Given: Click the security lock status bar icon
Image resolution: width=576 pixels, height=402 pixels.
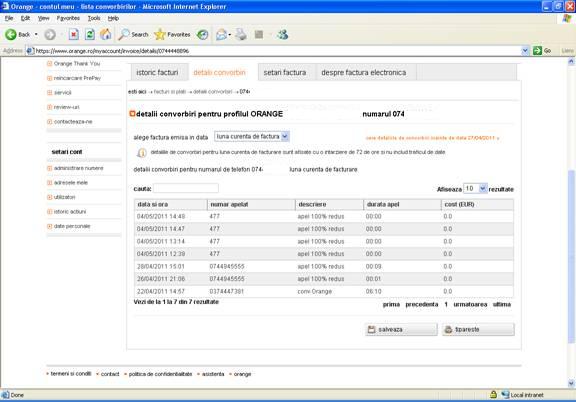Looking at the screenshot, I should coord(493,395).
